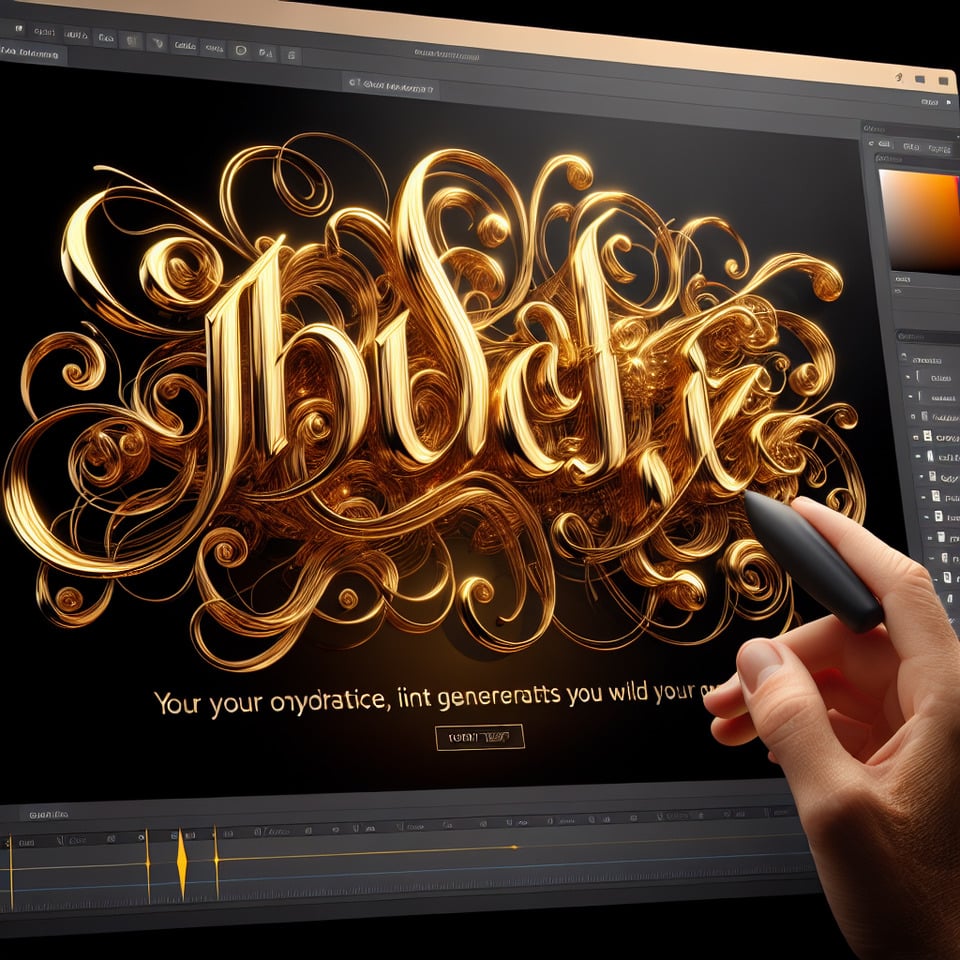Click the small gold keyframe ending the orange curve
This screenshot has width=960, height=960.
pos(514,847)
